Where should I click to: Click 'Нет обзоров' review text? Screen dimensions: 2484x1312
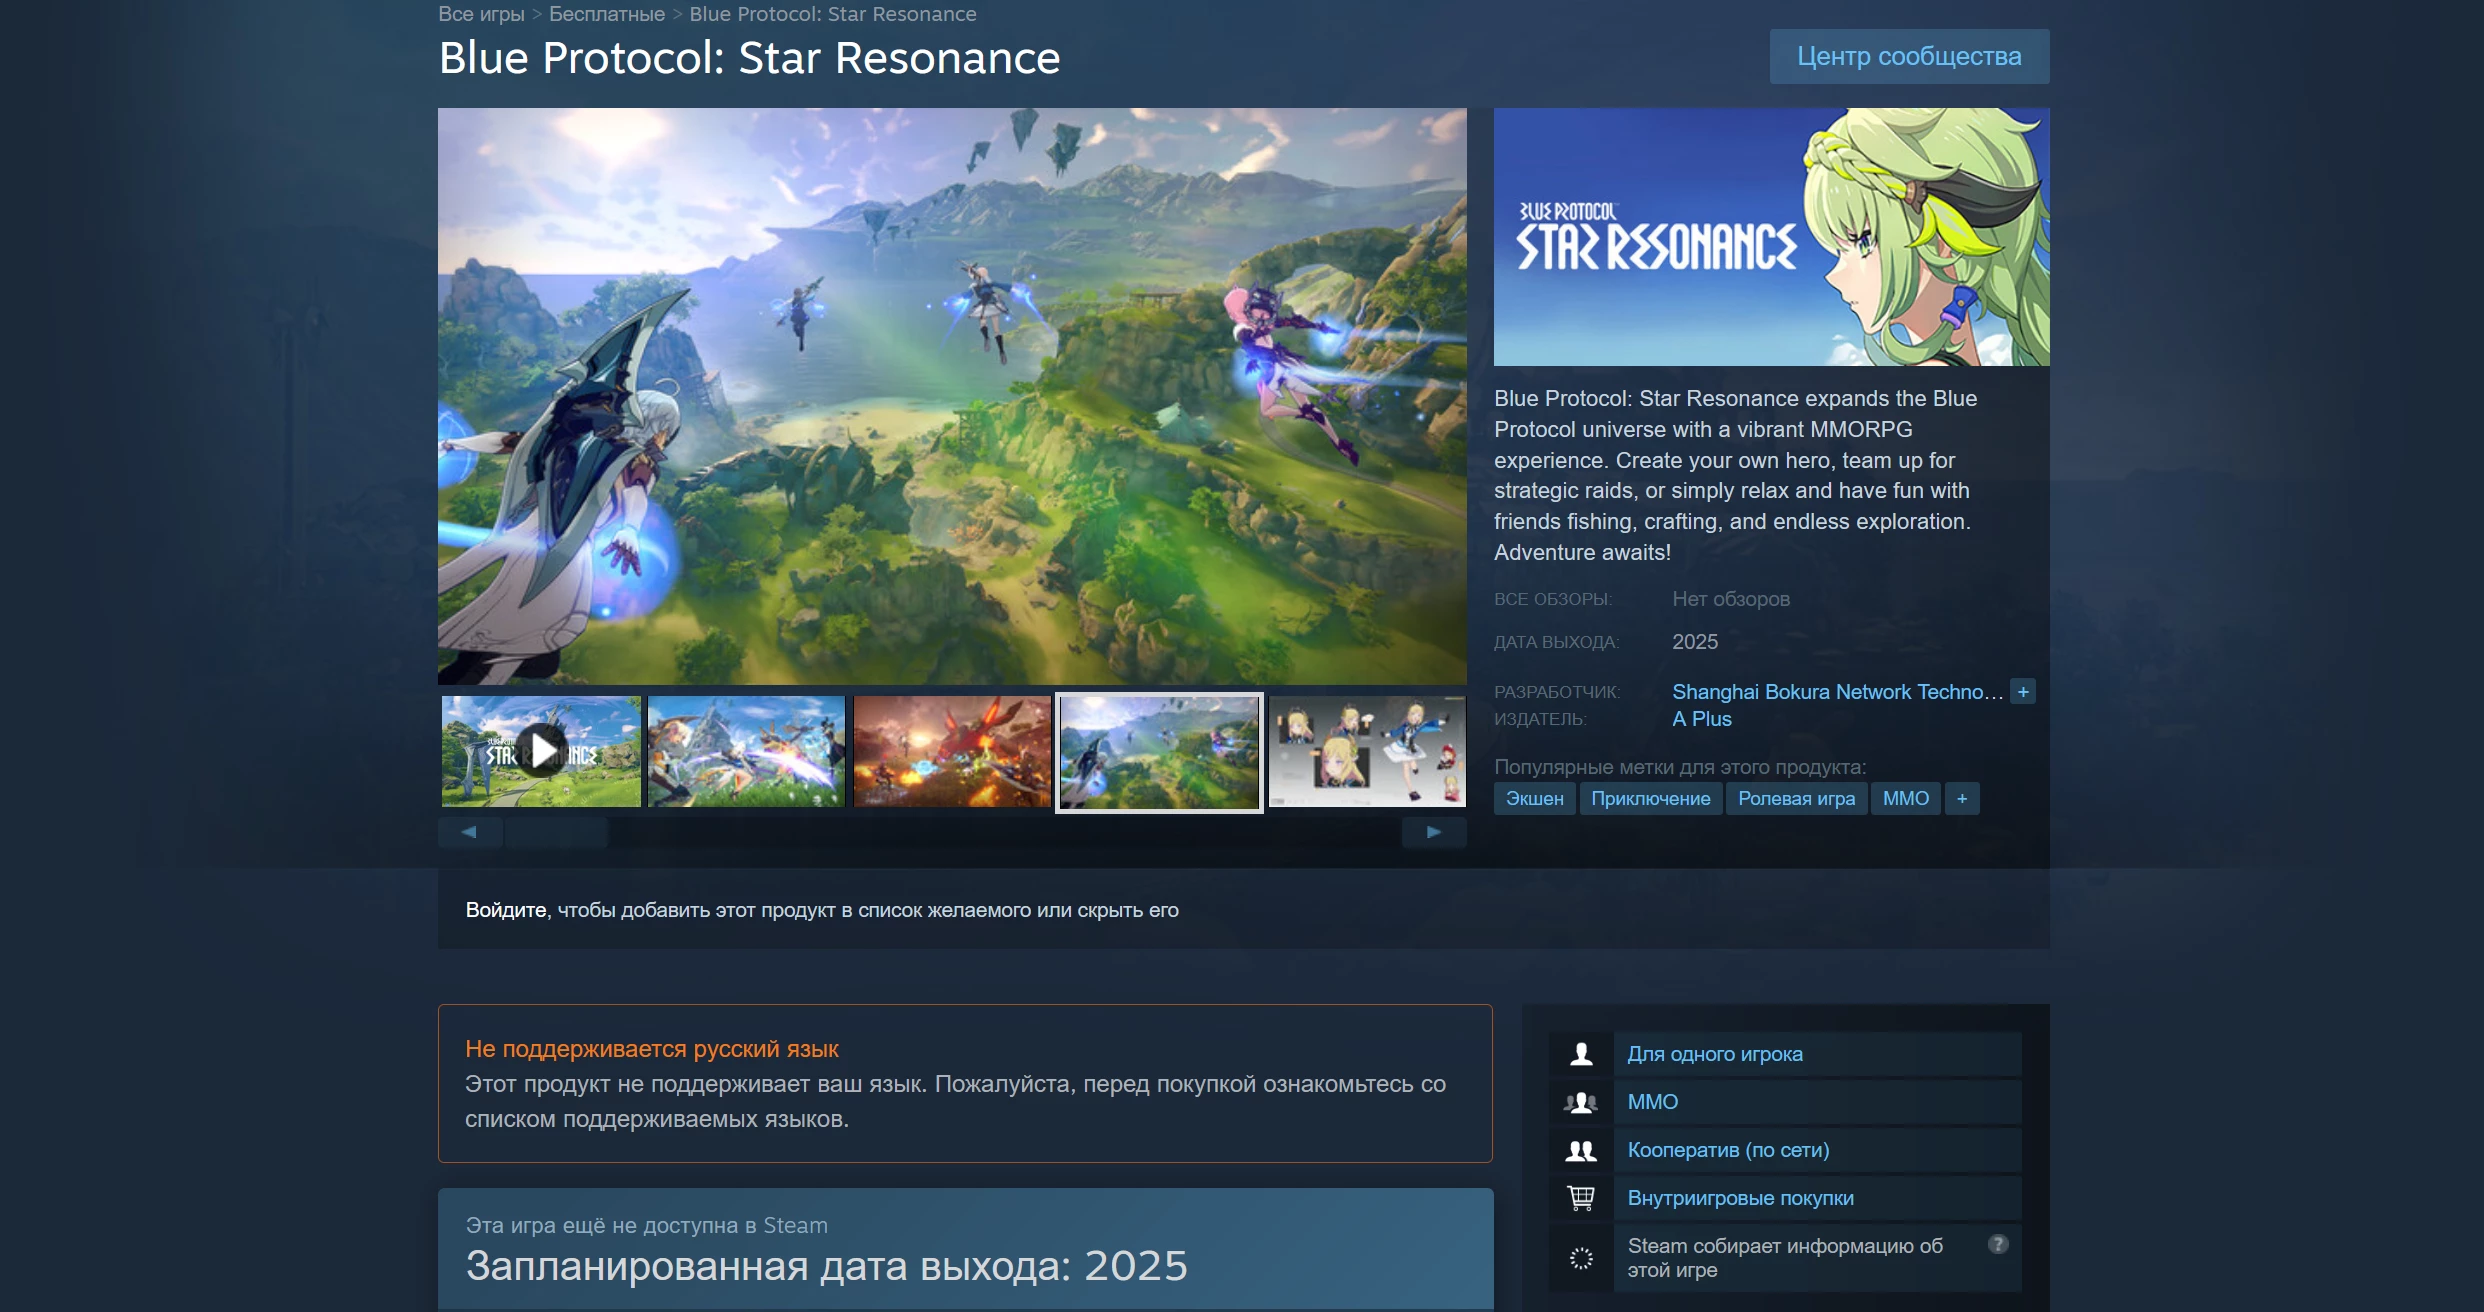1731,599
